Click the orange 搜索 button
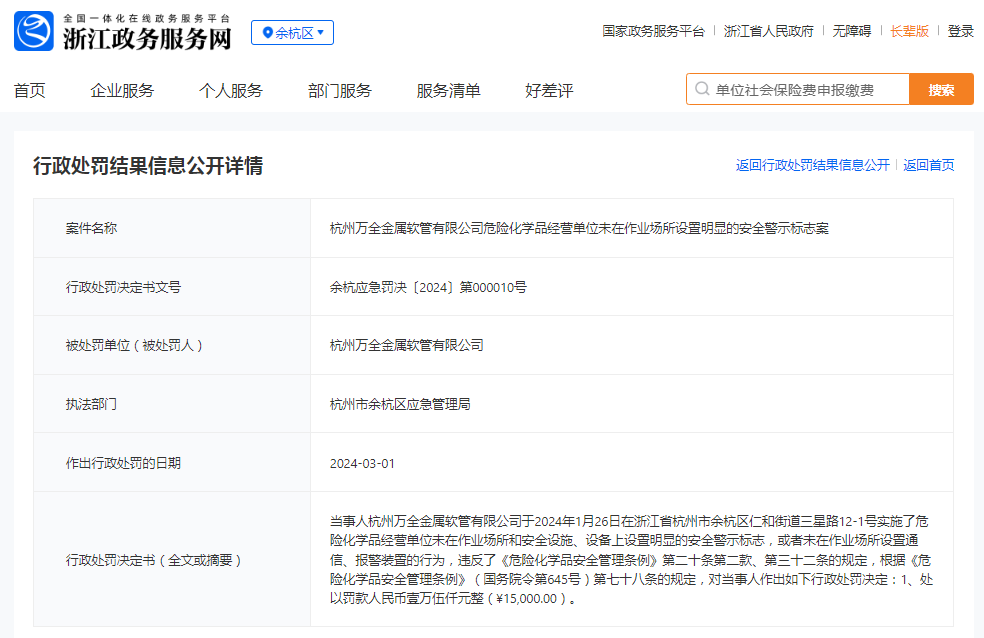This screenshot has height=638, width=984. click(941, 89)
